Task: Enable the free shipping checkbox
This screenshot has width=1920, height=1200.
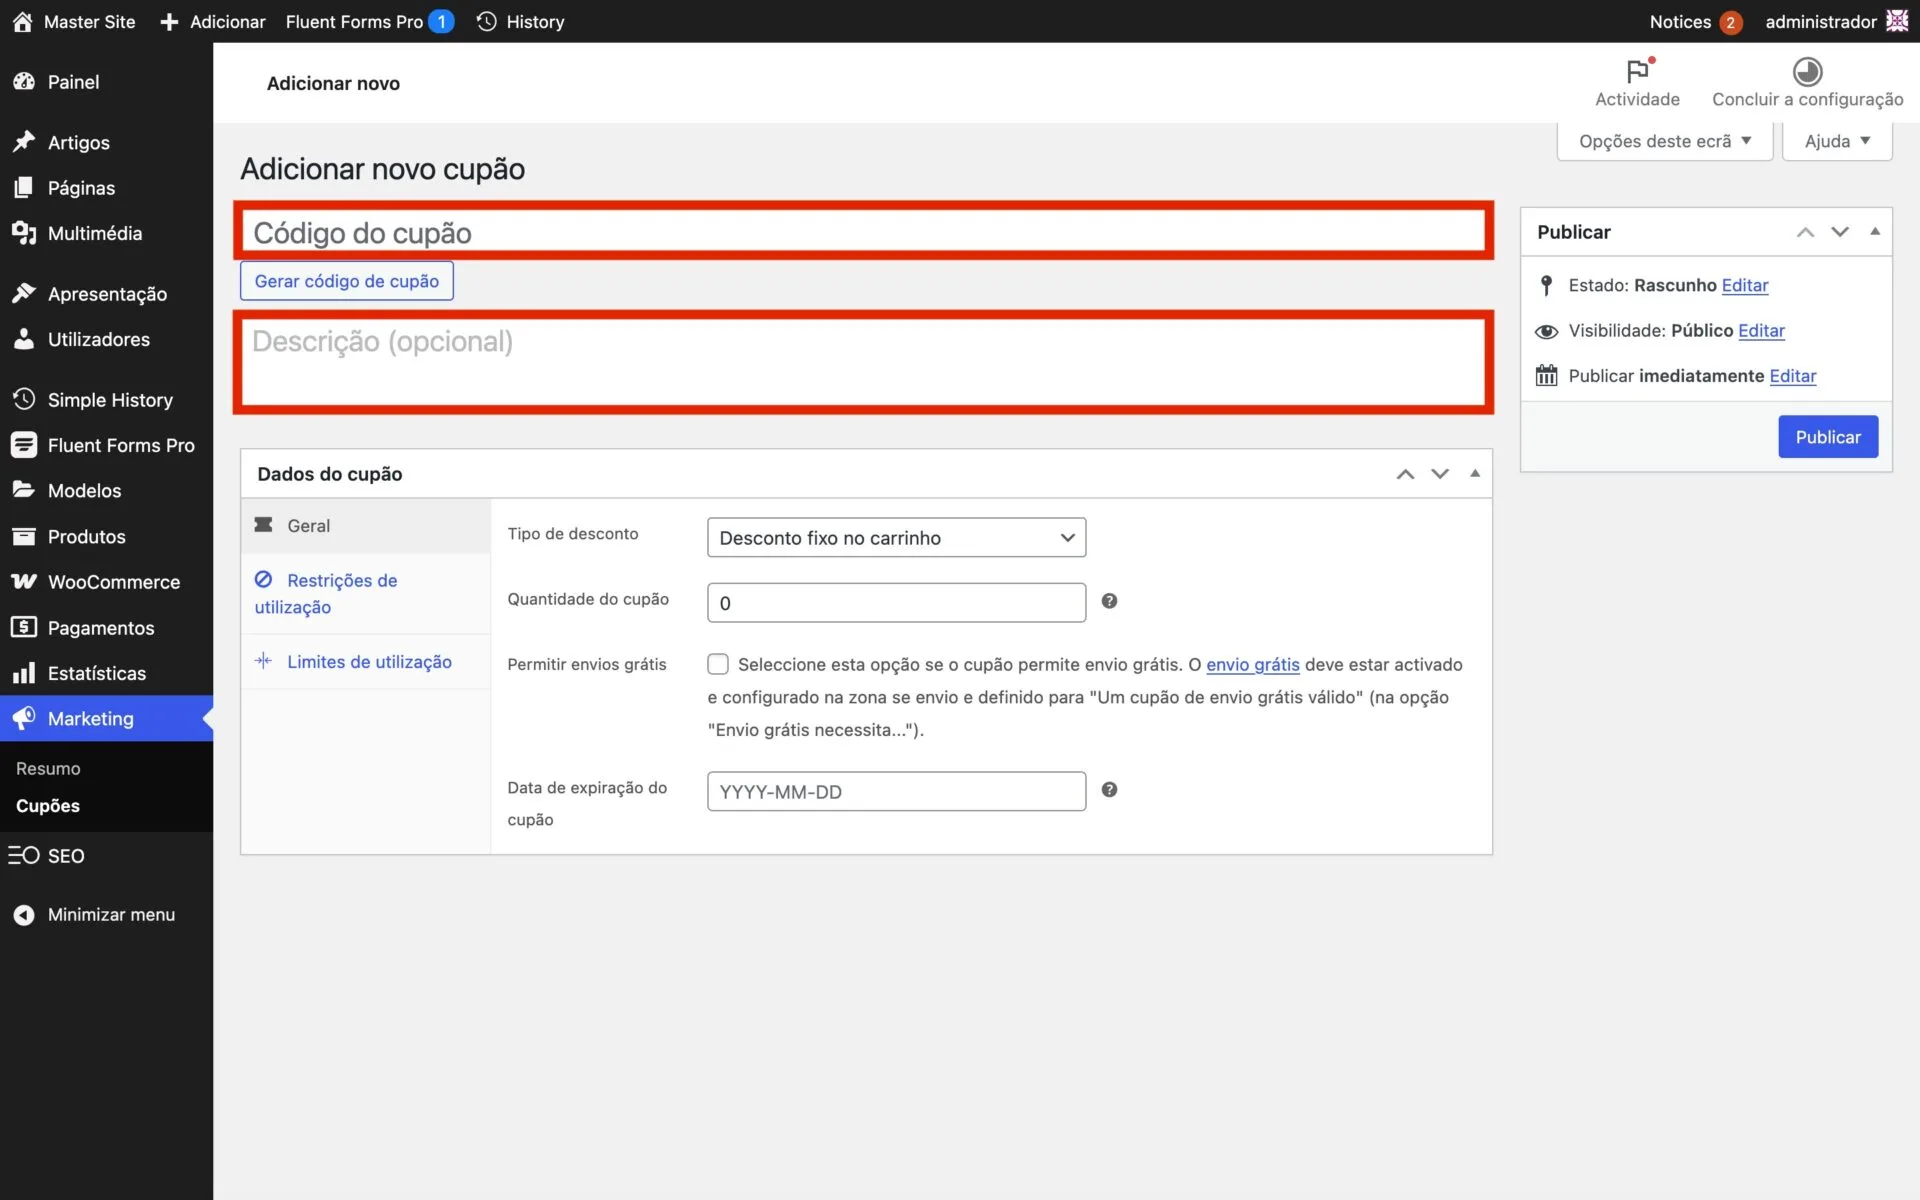Action: 718,664
